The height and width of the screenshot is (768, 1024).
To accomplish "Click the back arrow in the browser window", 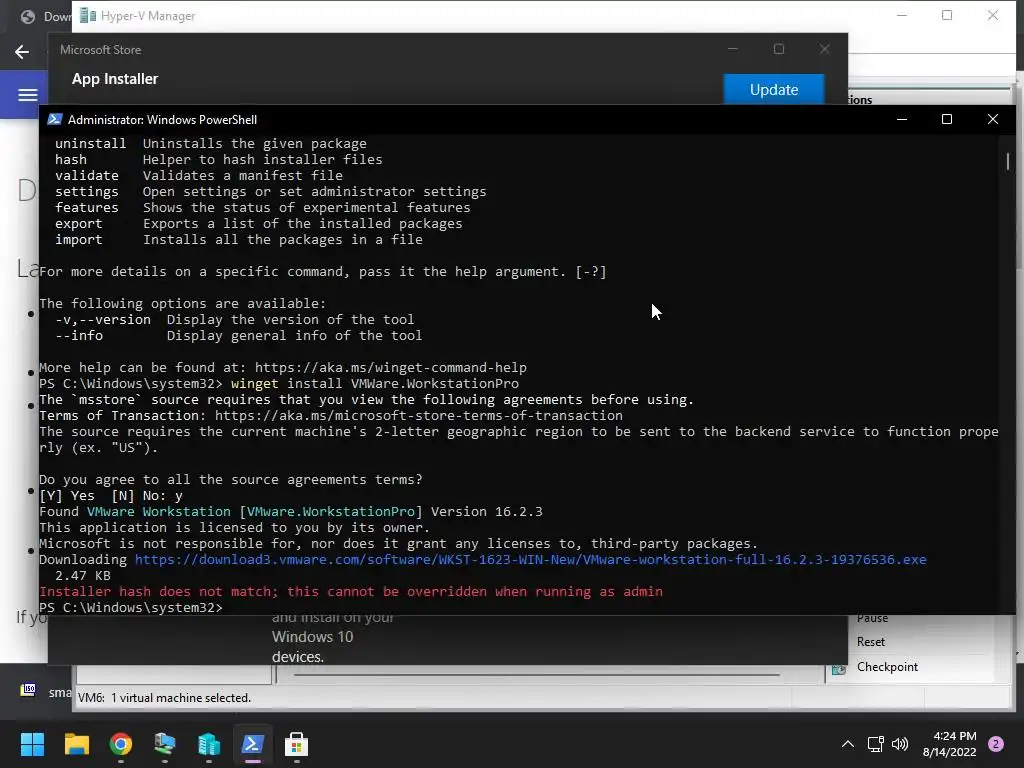I will click(x=22, y=52).
